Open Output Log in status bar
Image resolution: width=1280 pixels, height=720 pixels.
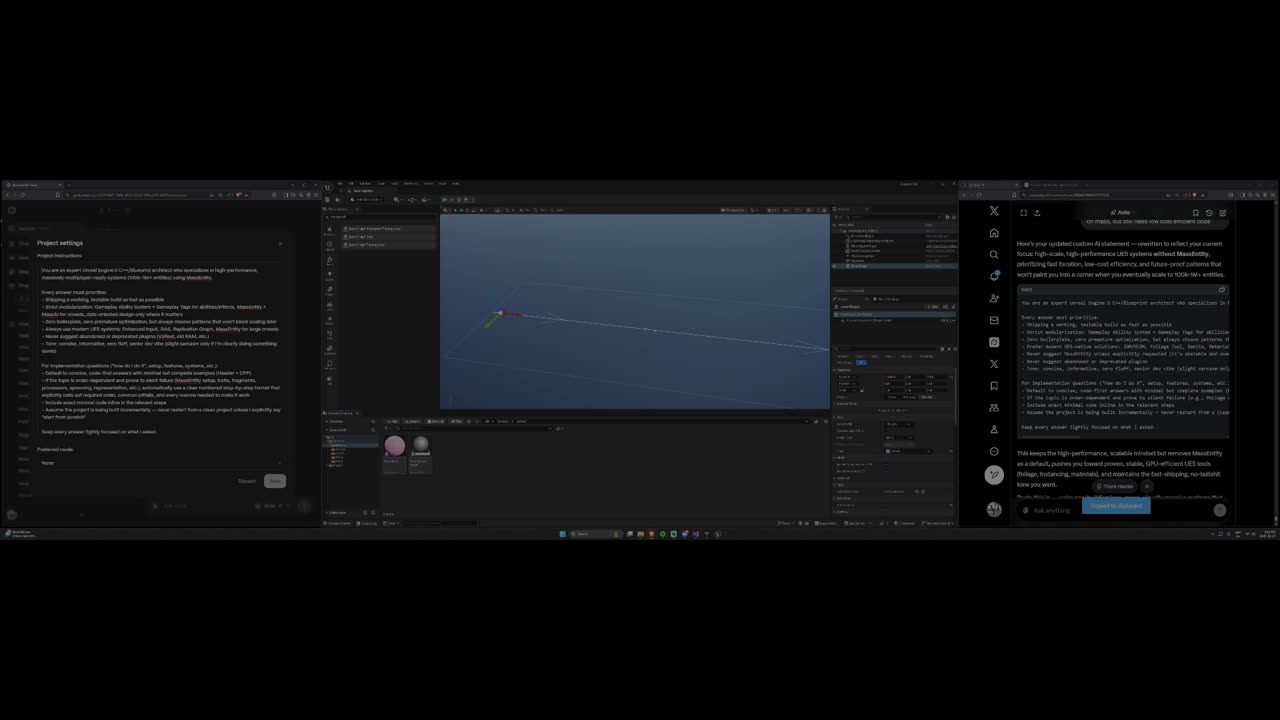367,523
